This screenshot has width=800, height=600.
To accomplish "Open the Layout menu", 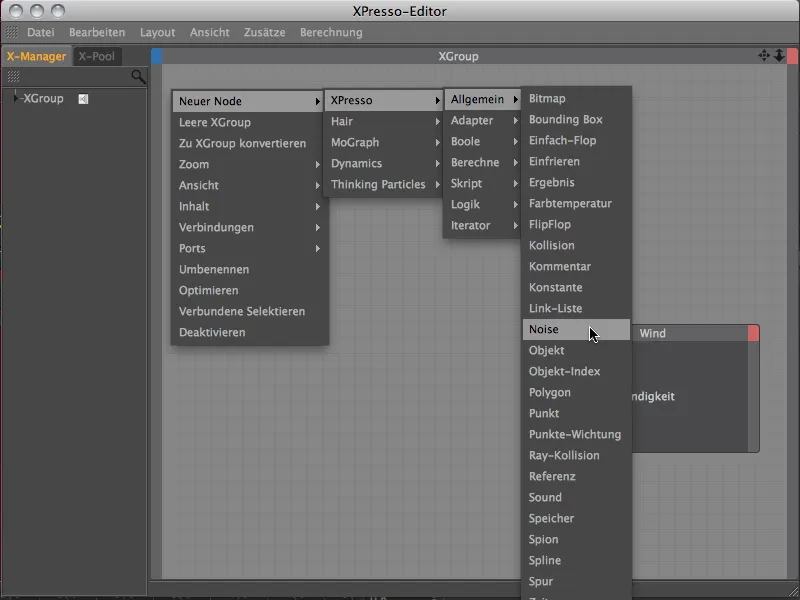I will tap(158, 32).
